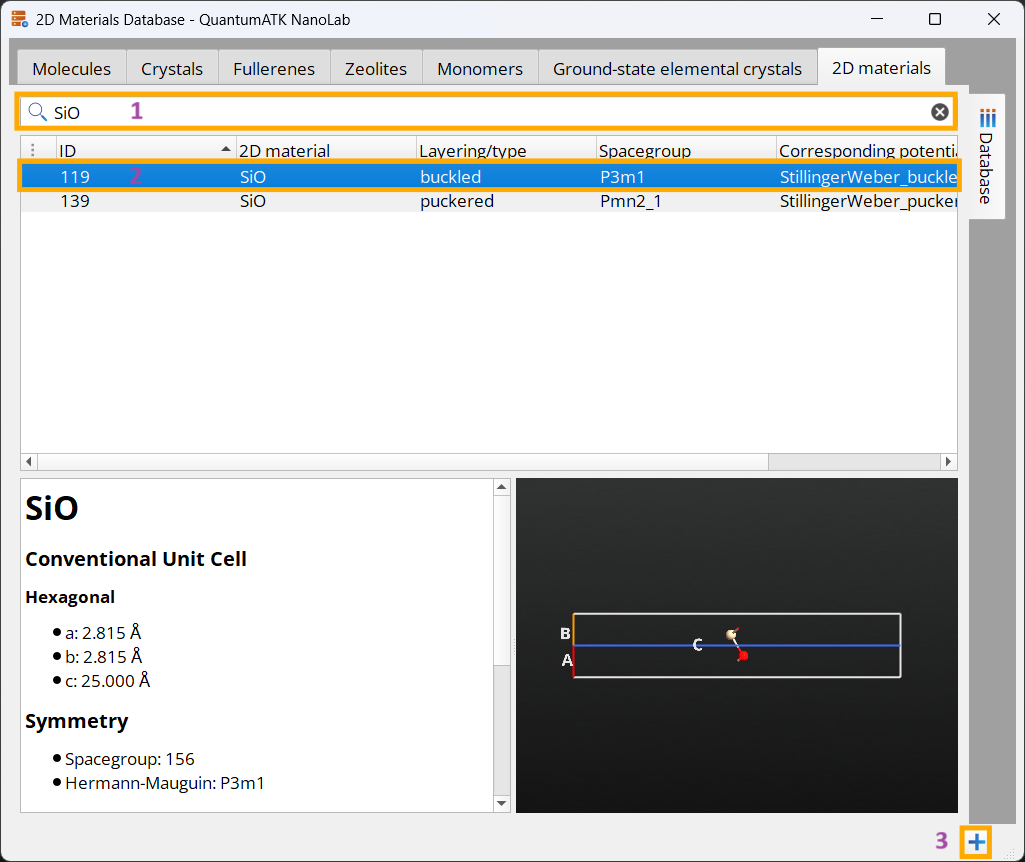The width and height of the screenshot is (1025, 862).
Task: Sort by Spacegroup column header
Action: [686, 150]
